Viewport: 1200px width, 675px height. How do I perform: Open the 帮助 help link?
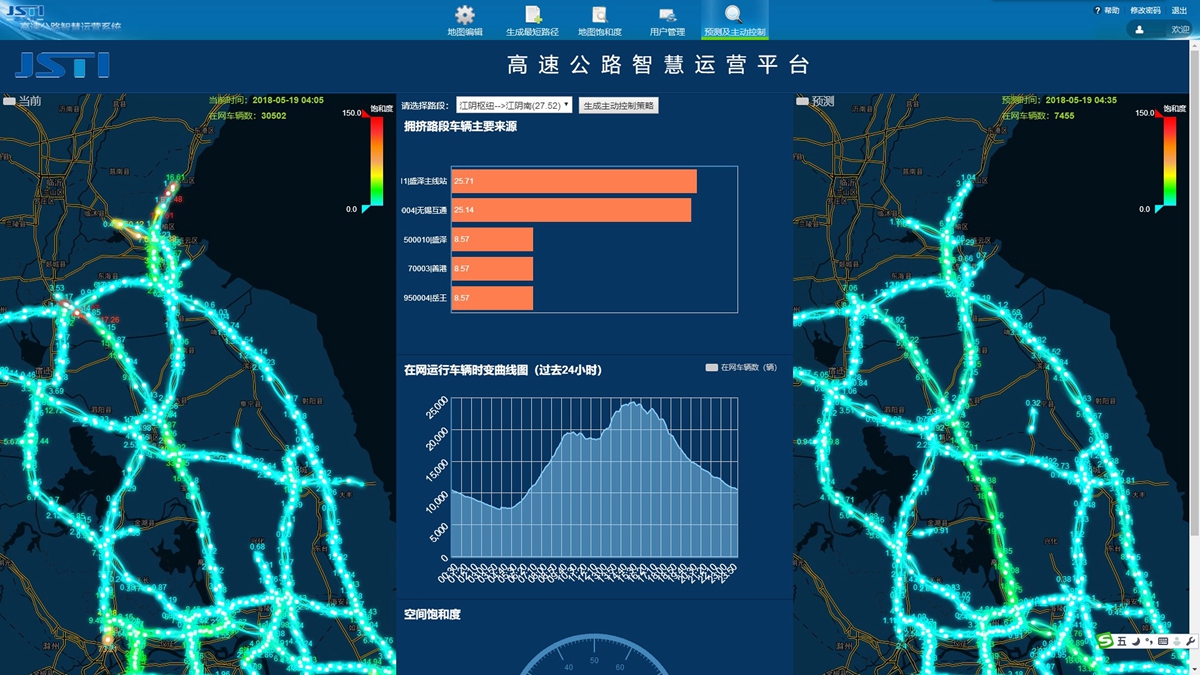tap(1108, 10)
